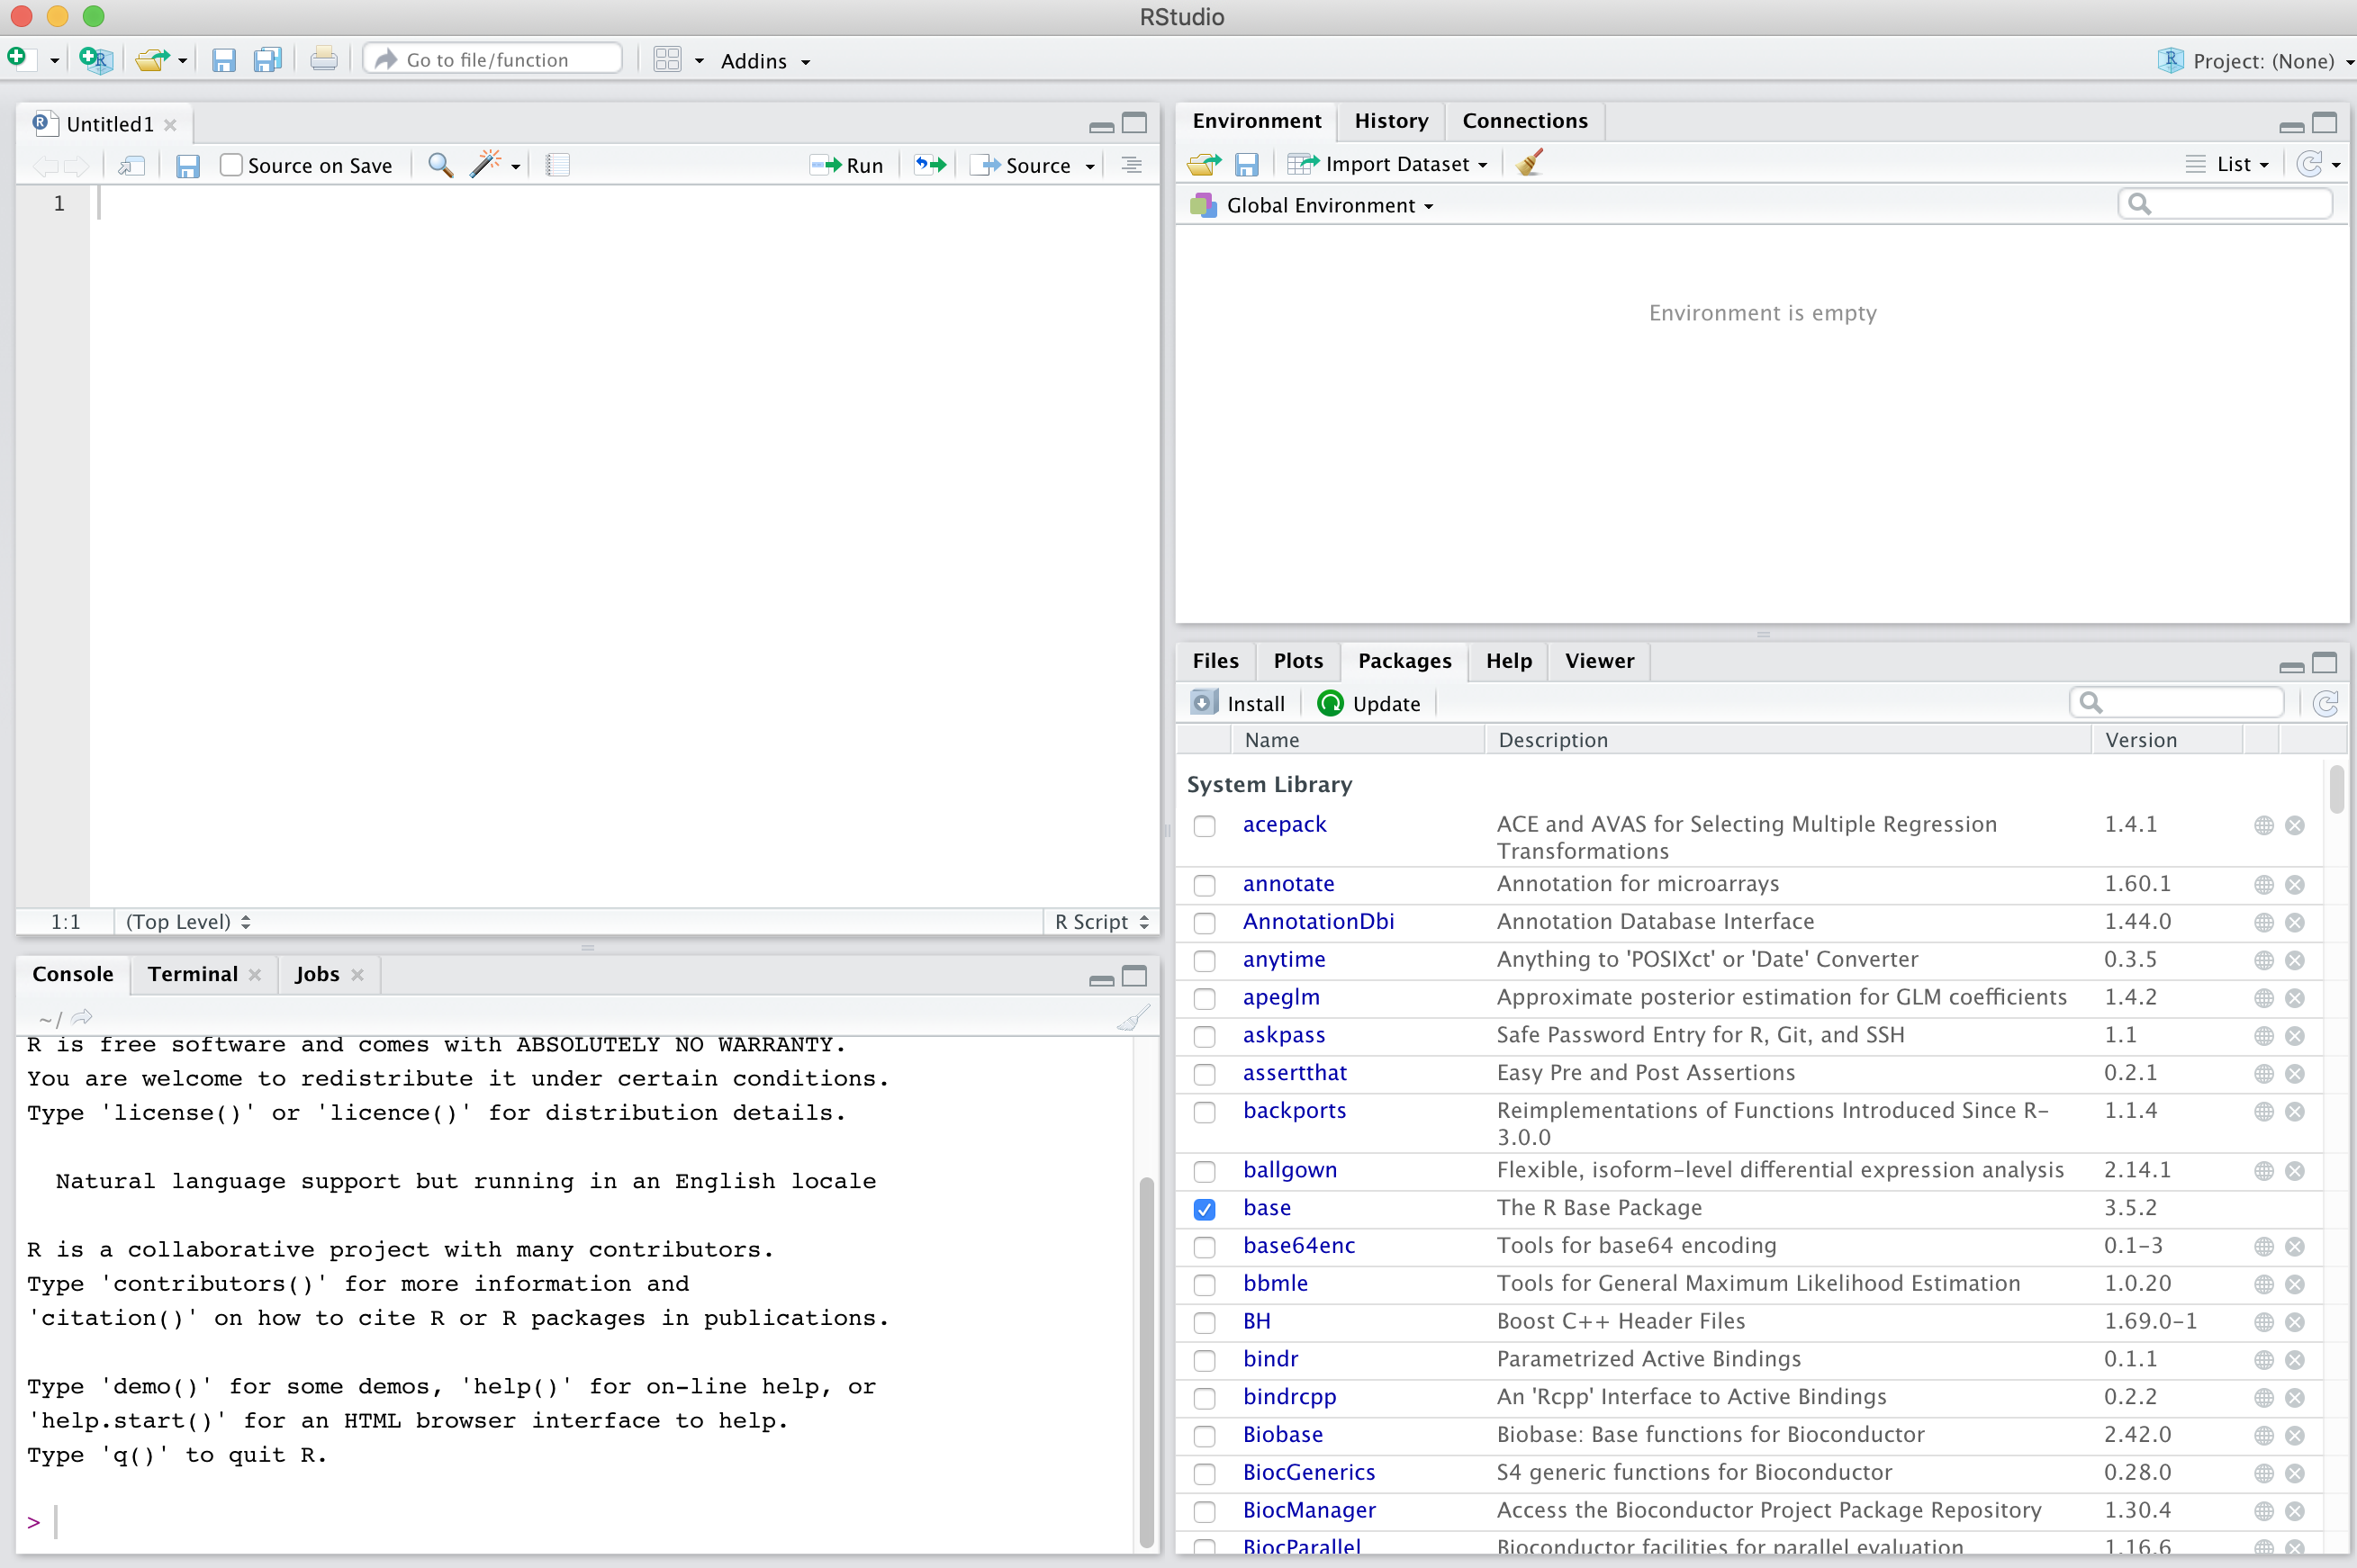This screenshot has height=1568, width=2357.
Task: Switch to the Connections tab
Action: coord(1524,121)
